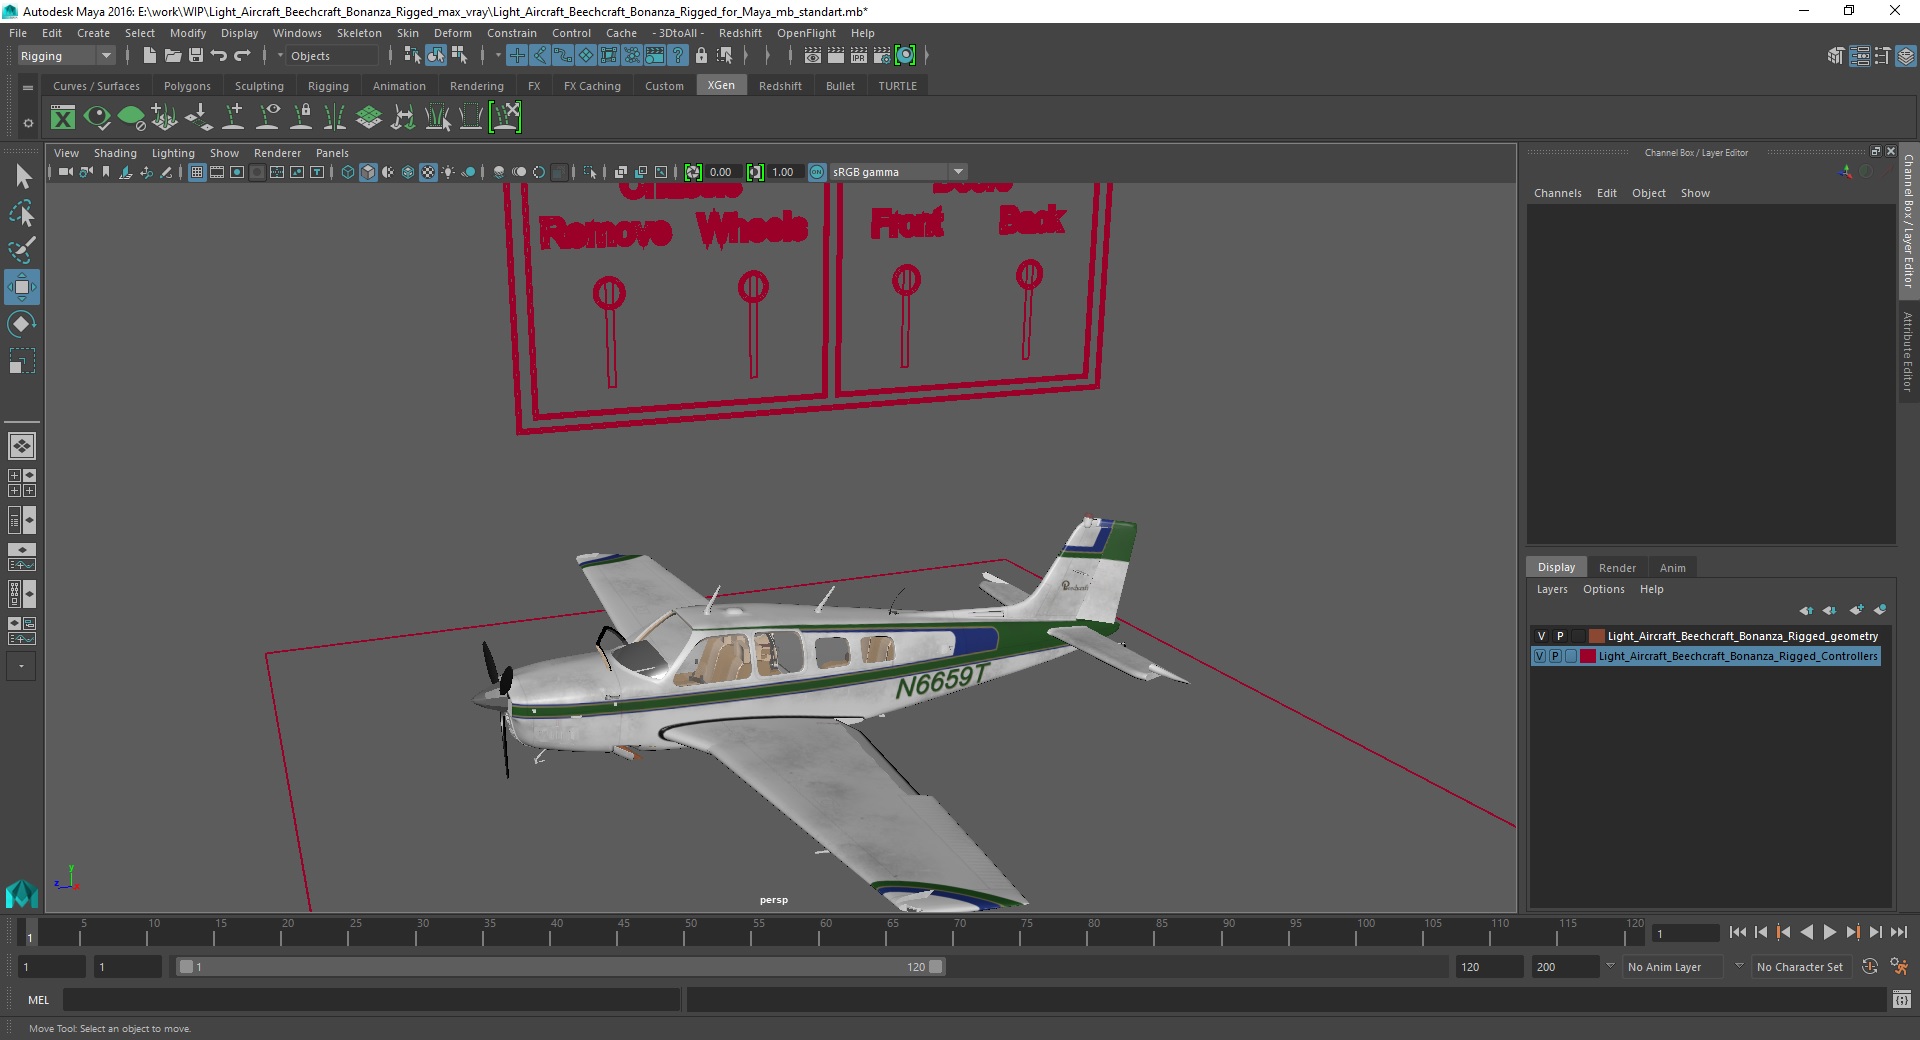The height and width of the screenshot is (1040, 1920).
Task: Click the XGen preview eye shelf icon
Action: pyautogui.click(x=97, y=118)
